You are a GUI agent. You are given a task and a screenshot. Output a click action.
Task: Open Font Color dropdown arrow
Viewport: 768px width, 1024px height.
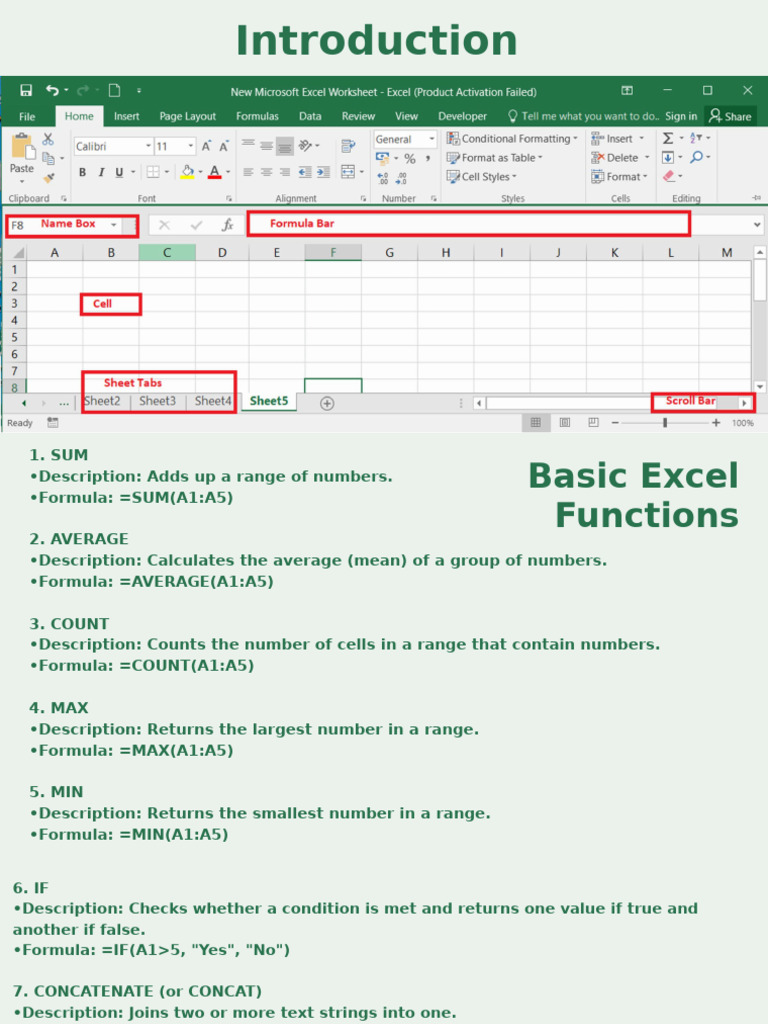228,172
